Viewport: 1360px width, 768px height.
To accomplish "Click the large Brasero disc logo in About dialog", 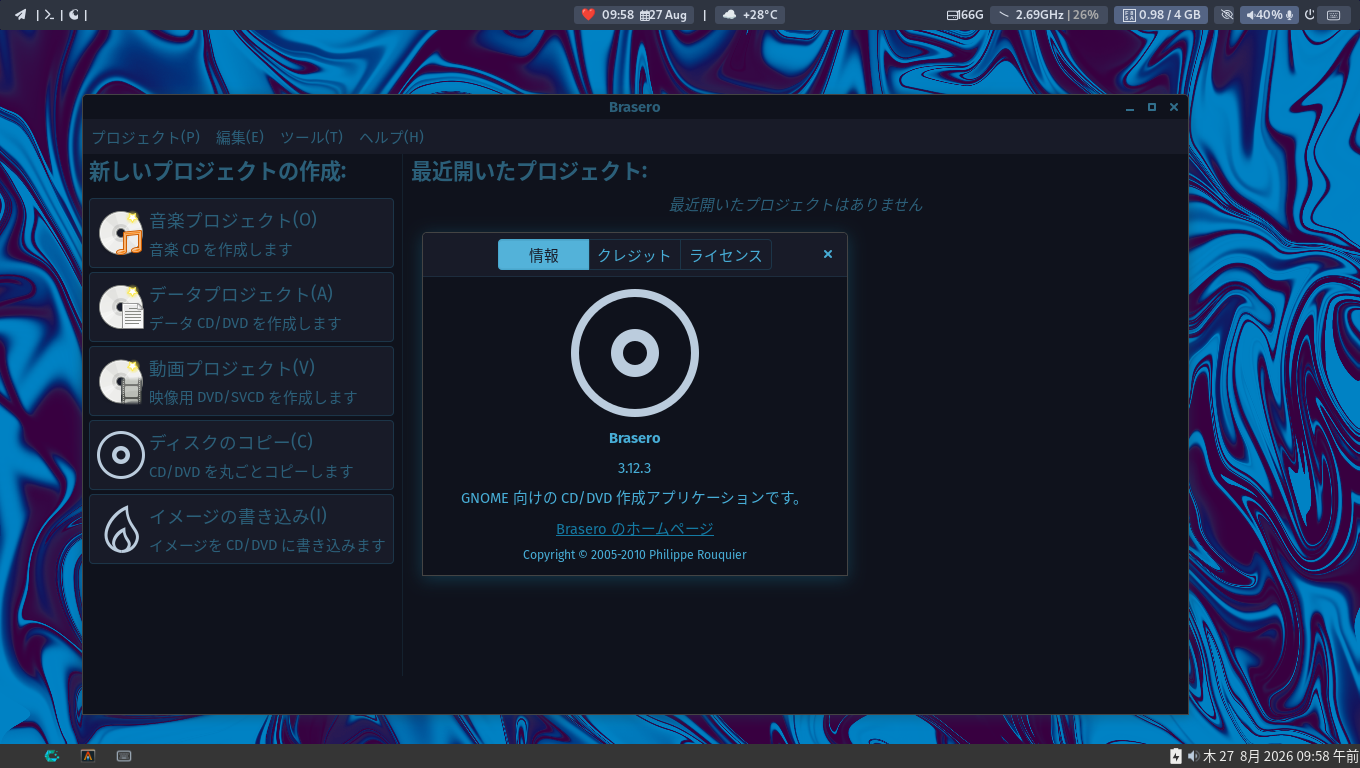I will (635, 353).
